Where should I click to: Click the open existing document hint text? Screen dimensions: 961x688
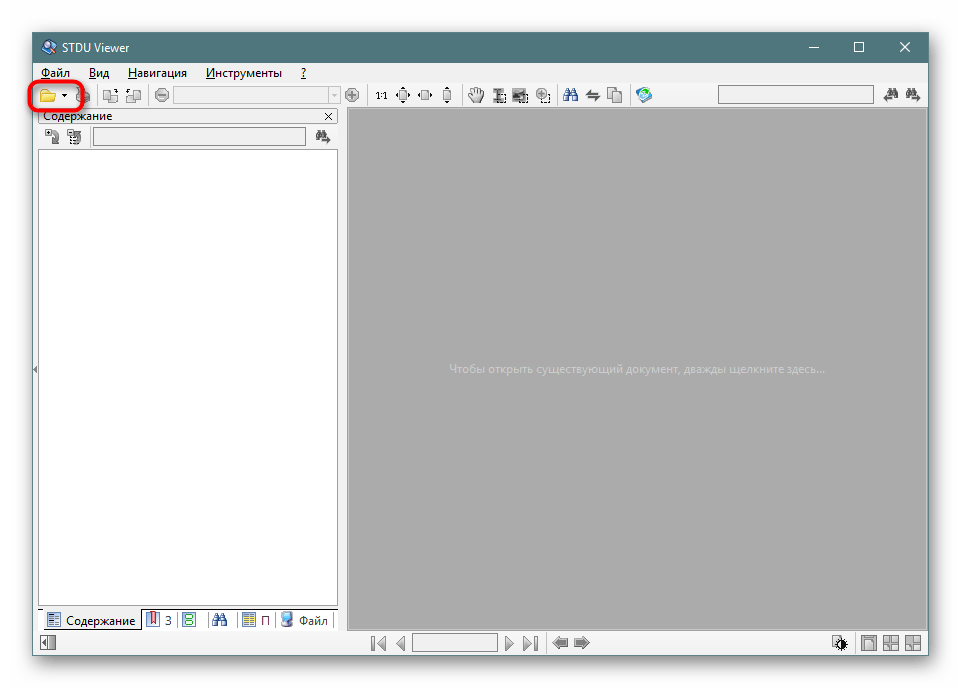637,369
